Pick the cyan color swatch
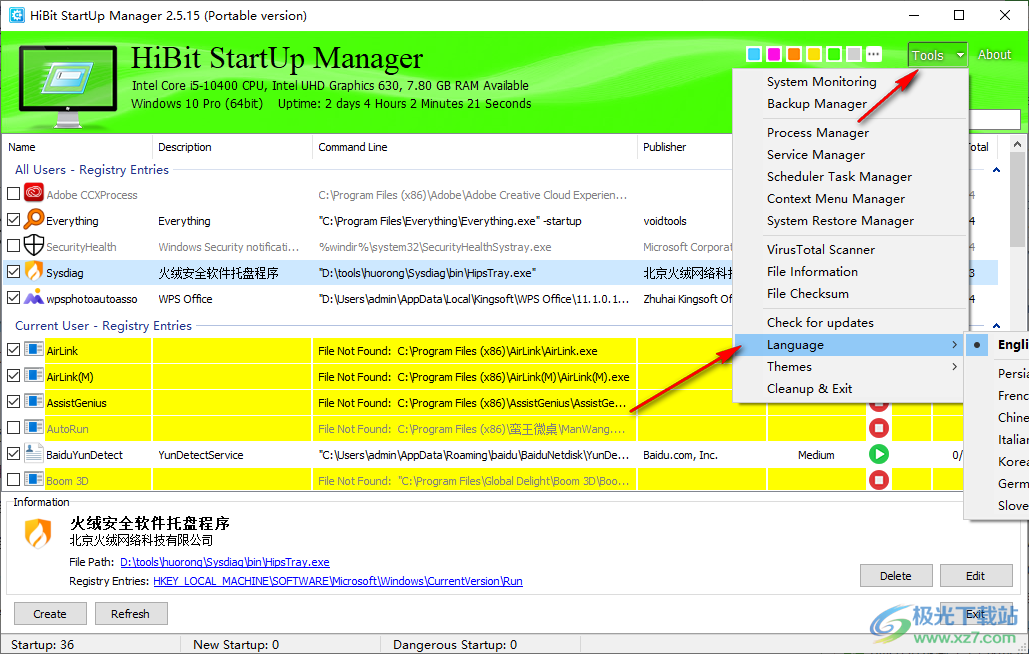The width and height of the screenshot is (1029, 654). (x=754, y=54)
